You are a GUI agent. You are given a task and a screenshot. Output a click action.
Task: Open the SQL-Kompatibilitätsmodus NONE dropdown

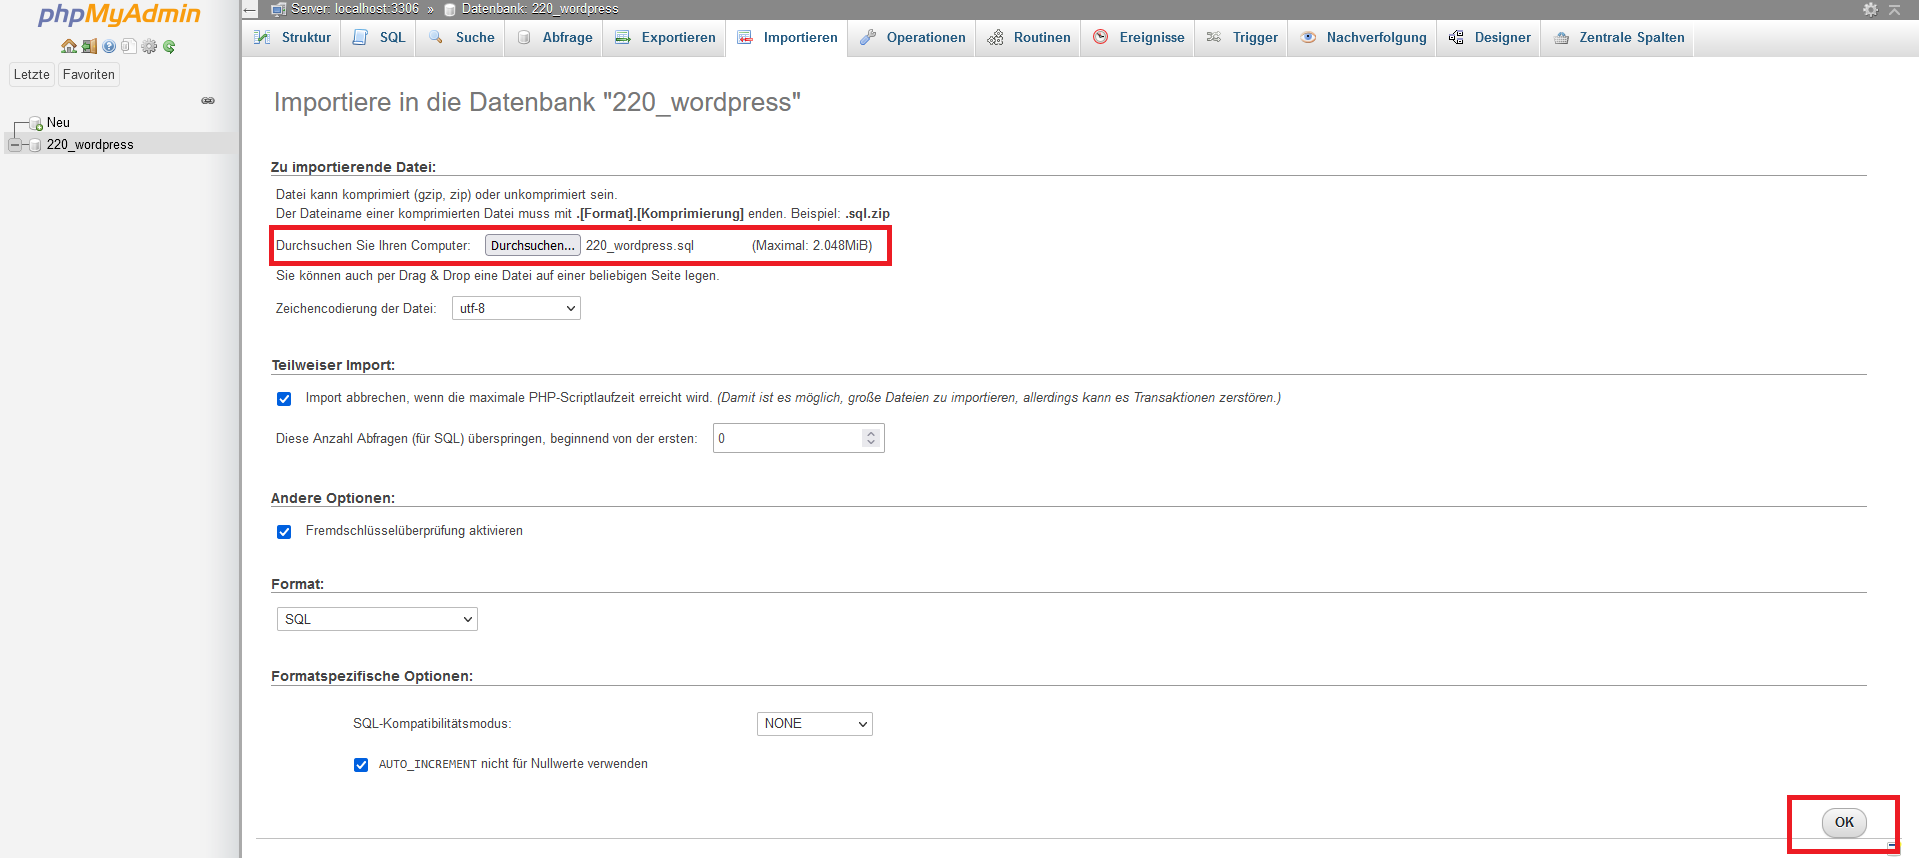point(814,724)
